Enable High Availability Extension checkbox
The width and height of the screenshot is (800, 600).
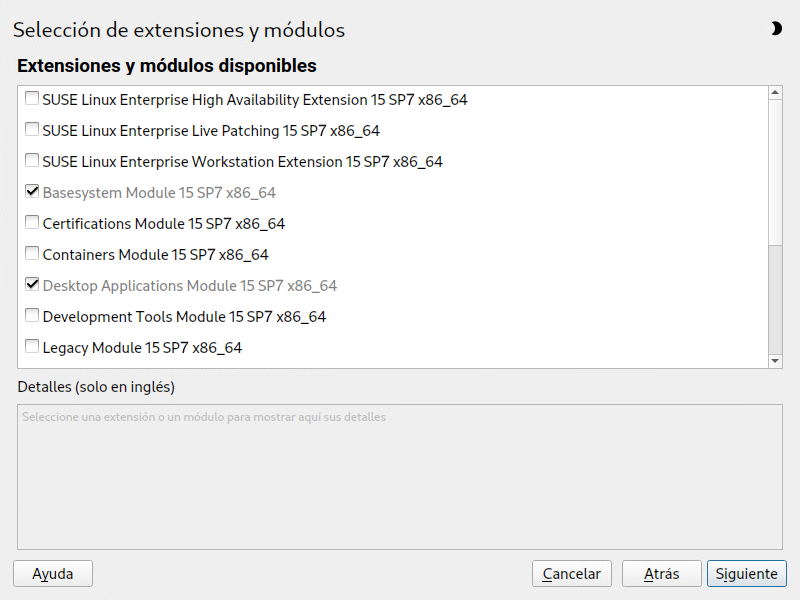click(x=32, y=98)
